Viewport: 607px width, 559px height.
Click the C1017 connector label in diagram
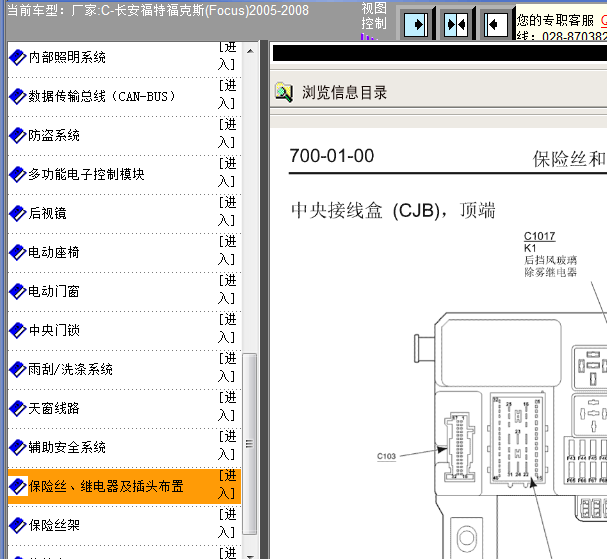[x=539, y=236]
